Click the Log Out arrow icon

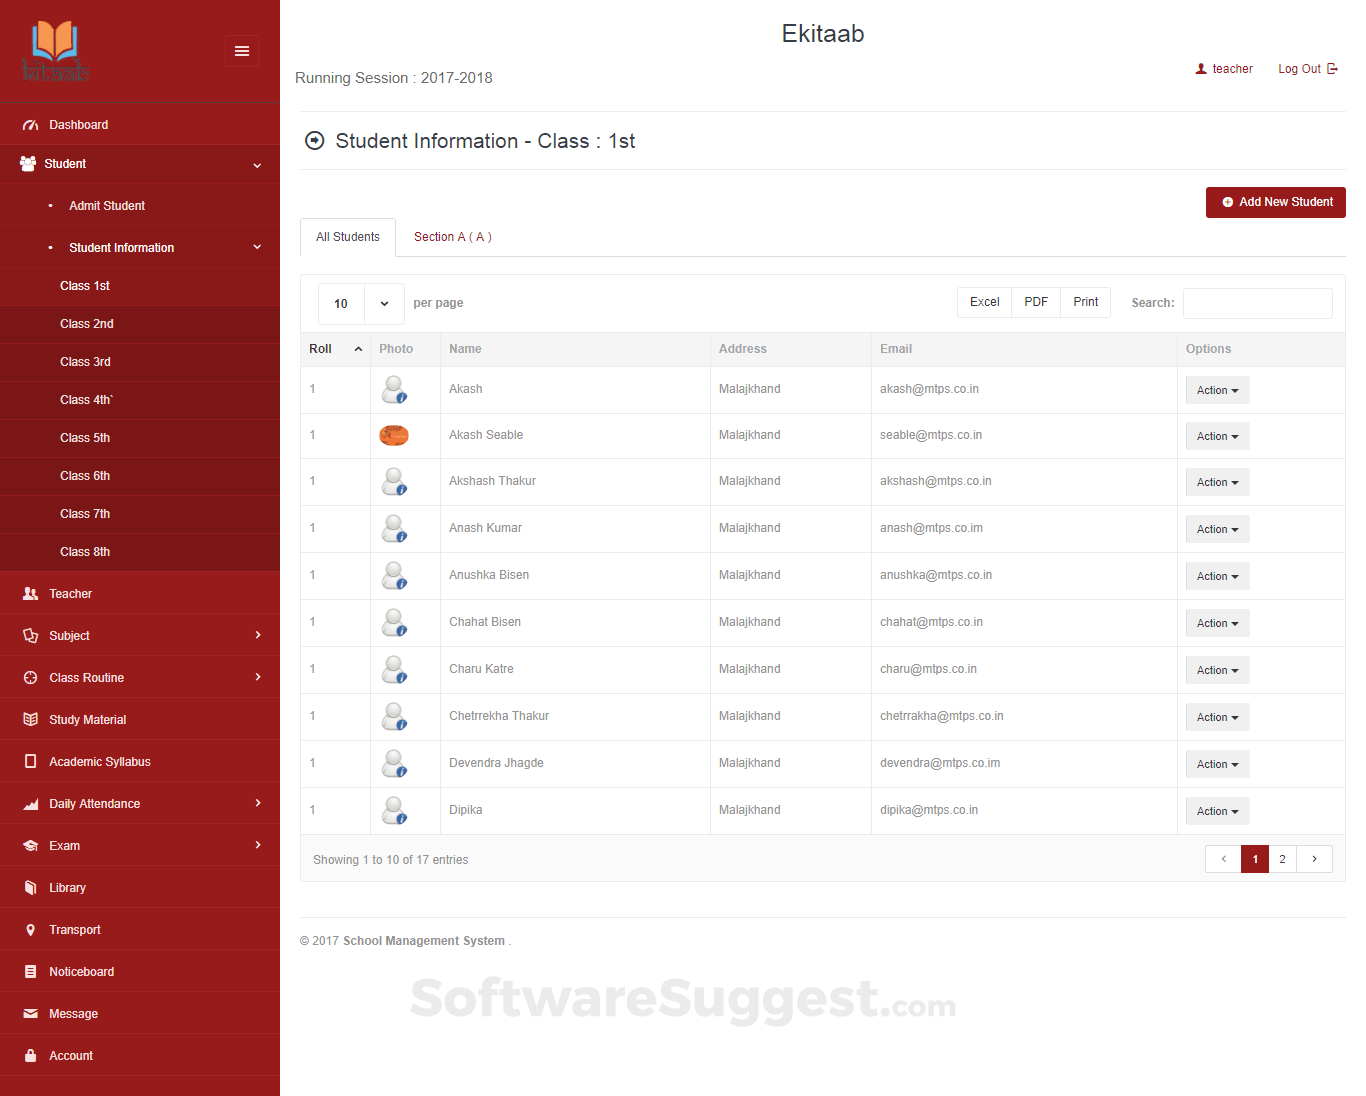(1332, 69)
